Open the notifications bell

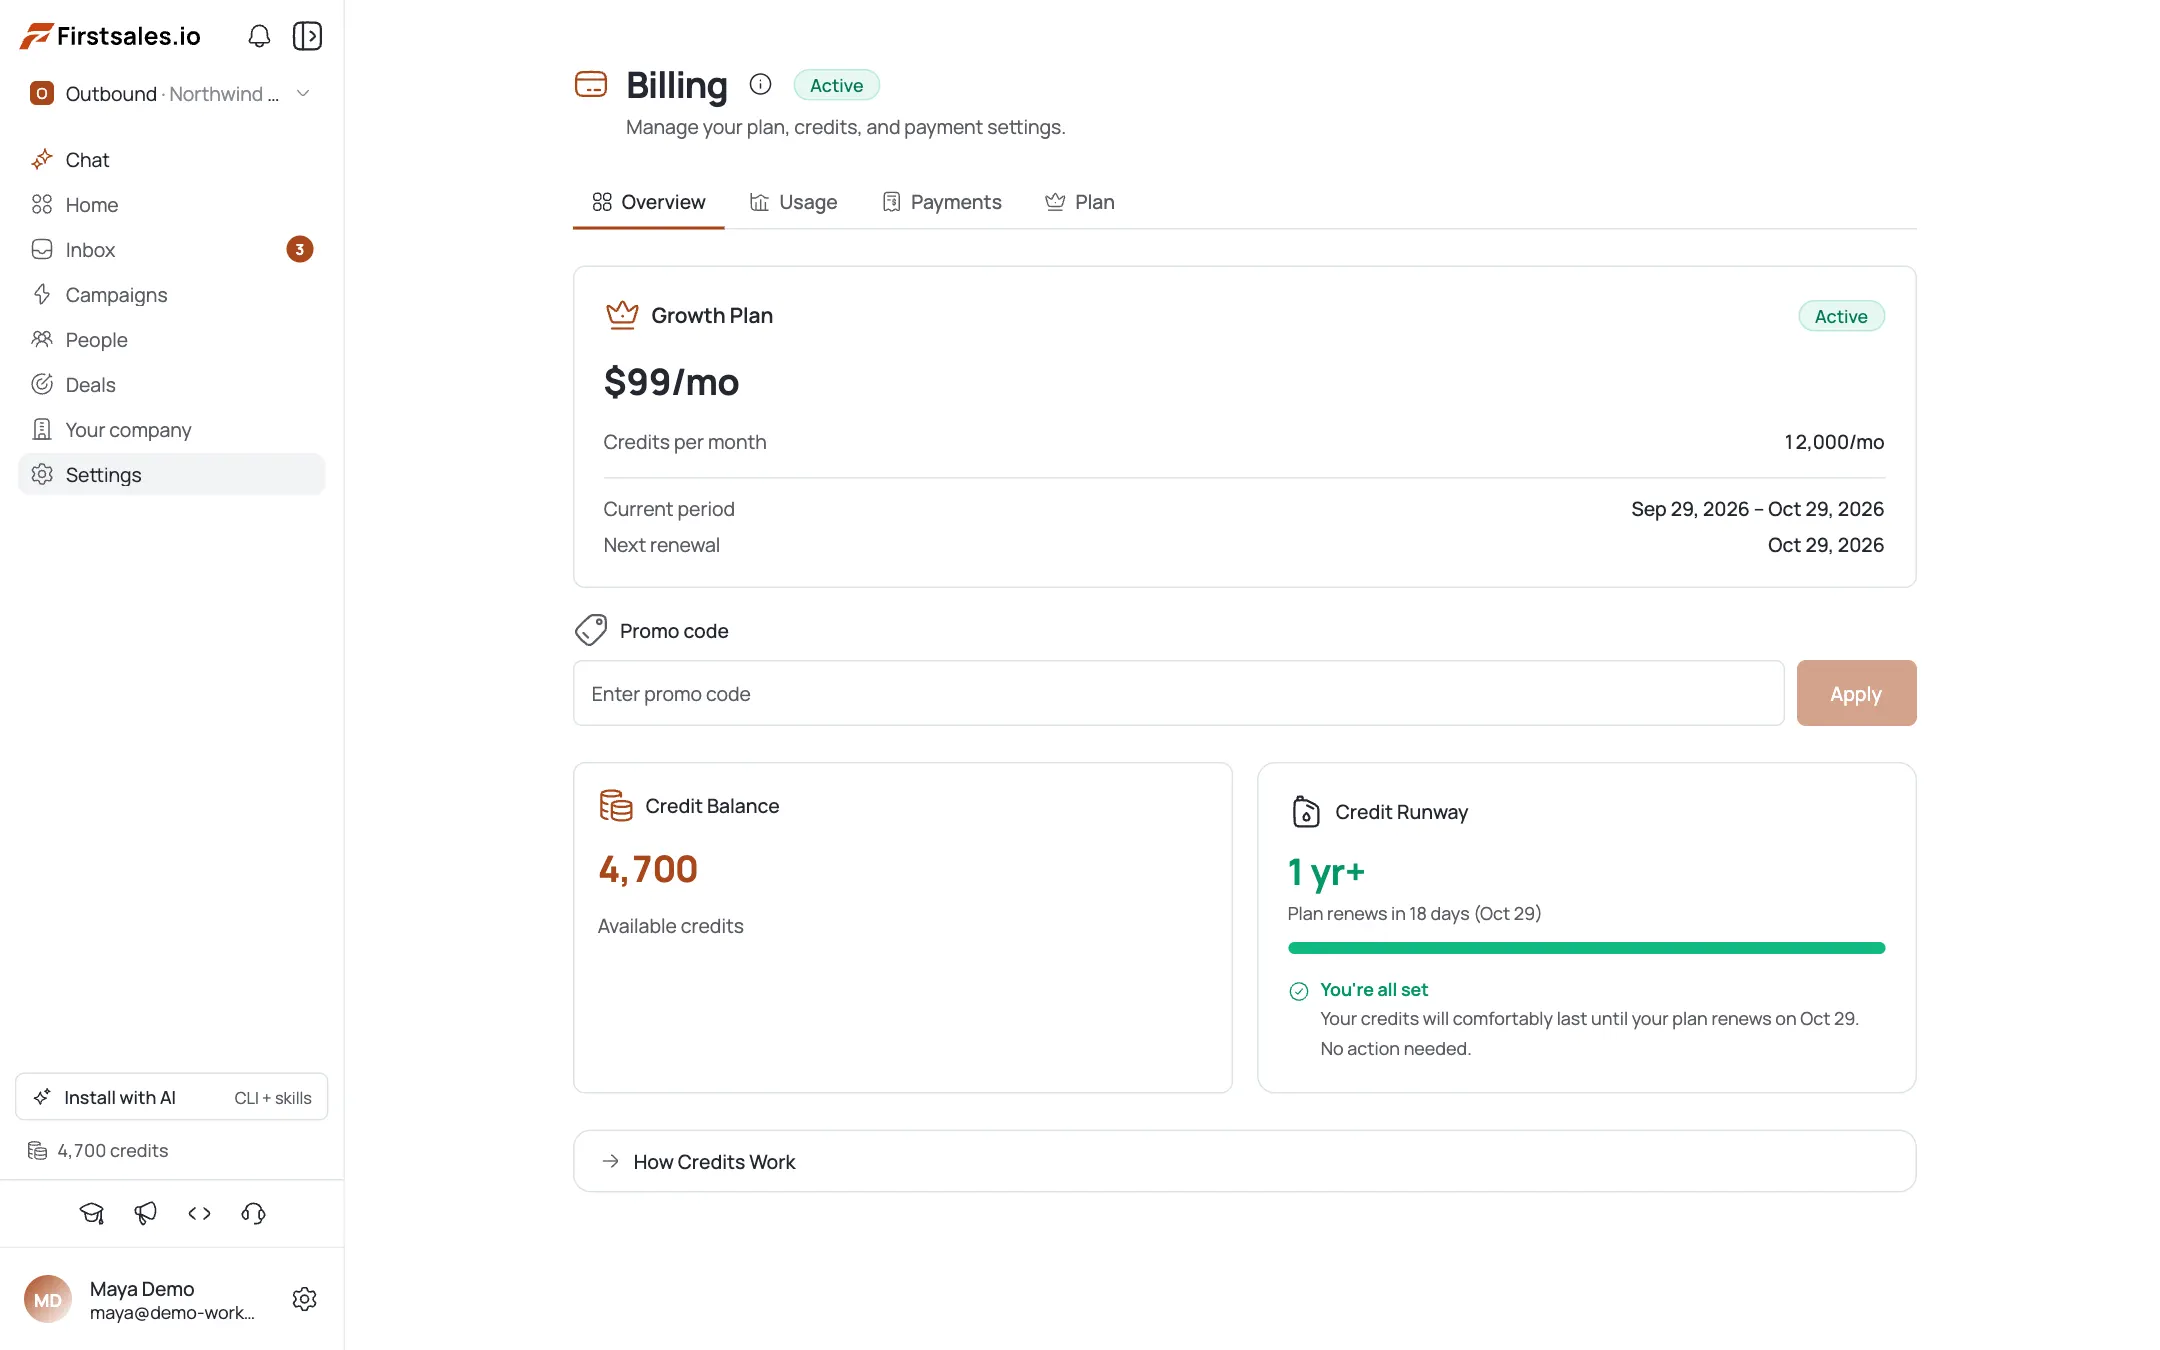pos(259,36)
